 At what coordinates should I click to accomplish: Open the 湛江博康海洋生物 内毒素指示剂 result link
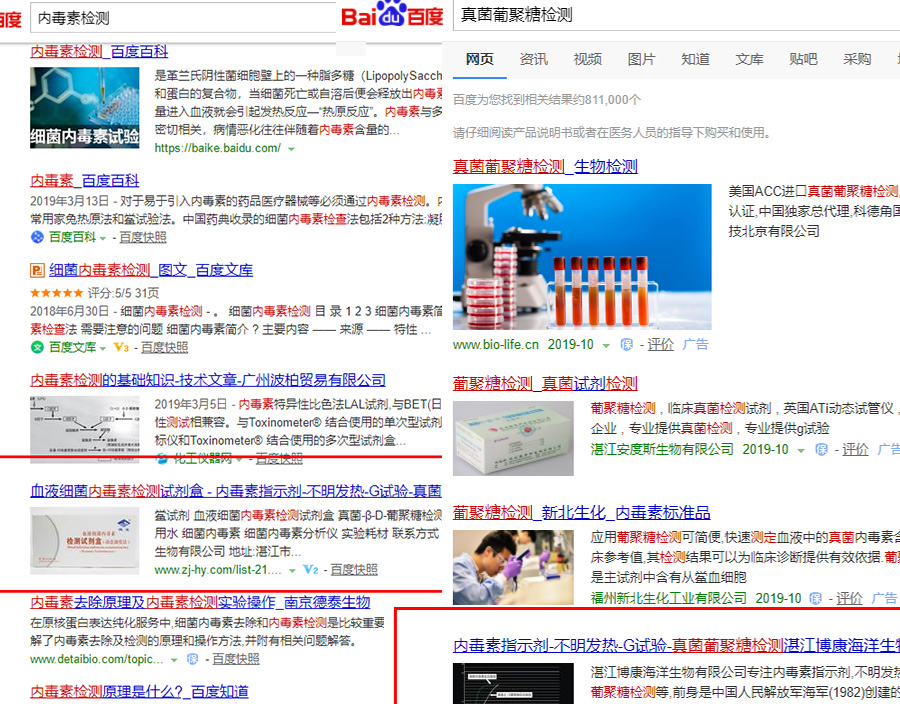676,646
